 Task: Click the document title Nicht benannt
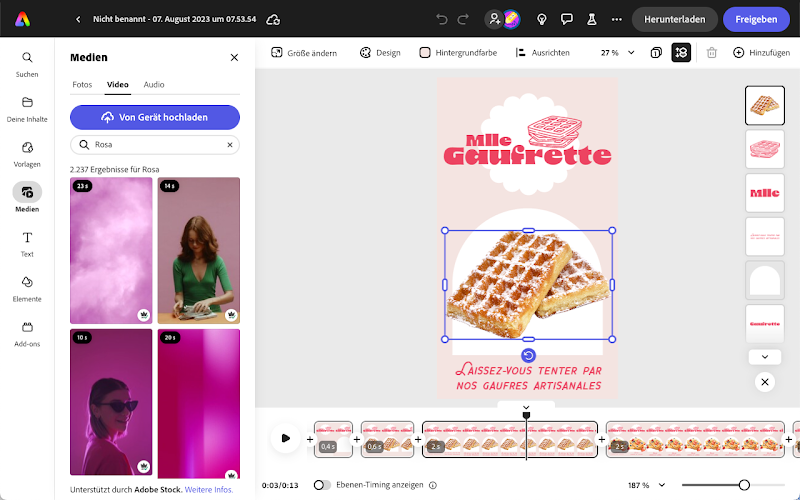point(174,19)
